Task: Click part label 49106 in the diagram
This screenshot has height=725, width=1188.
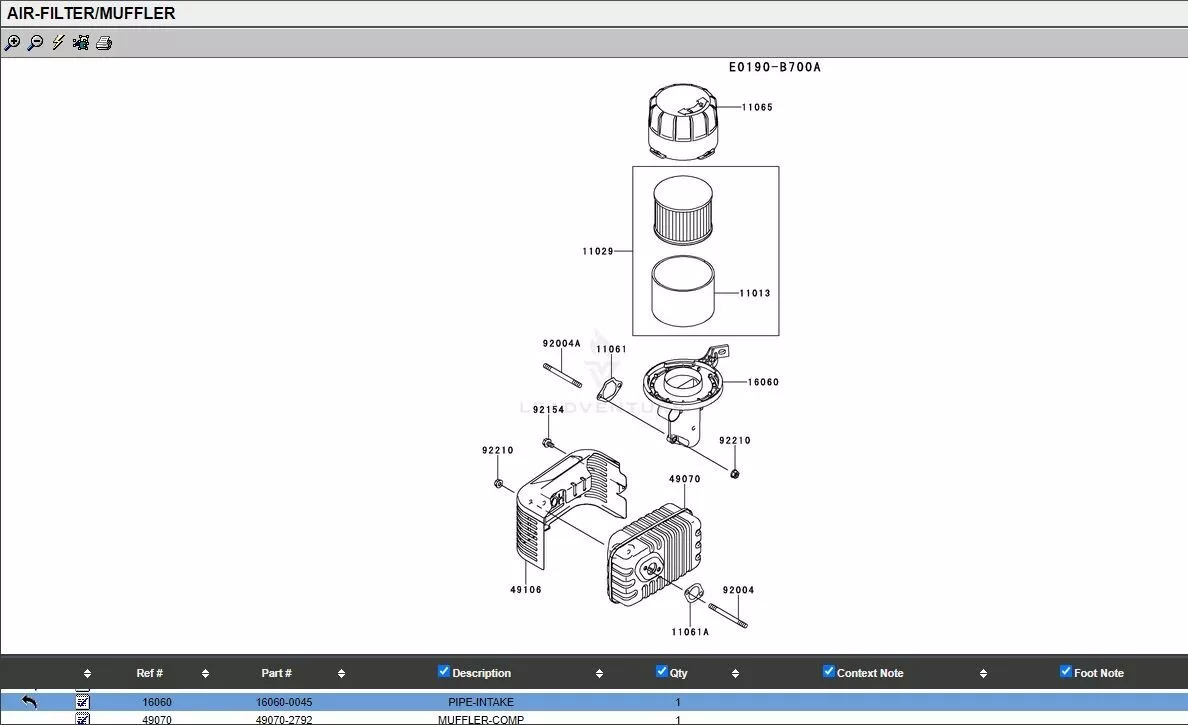Action: (x=526, y=590)
